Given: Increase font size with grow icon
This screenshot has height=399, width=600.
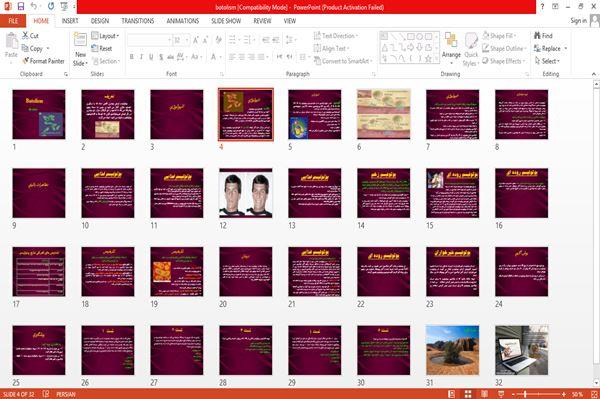Looking at the screenshot, I should click(x=196, y=40).
